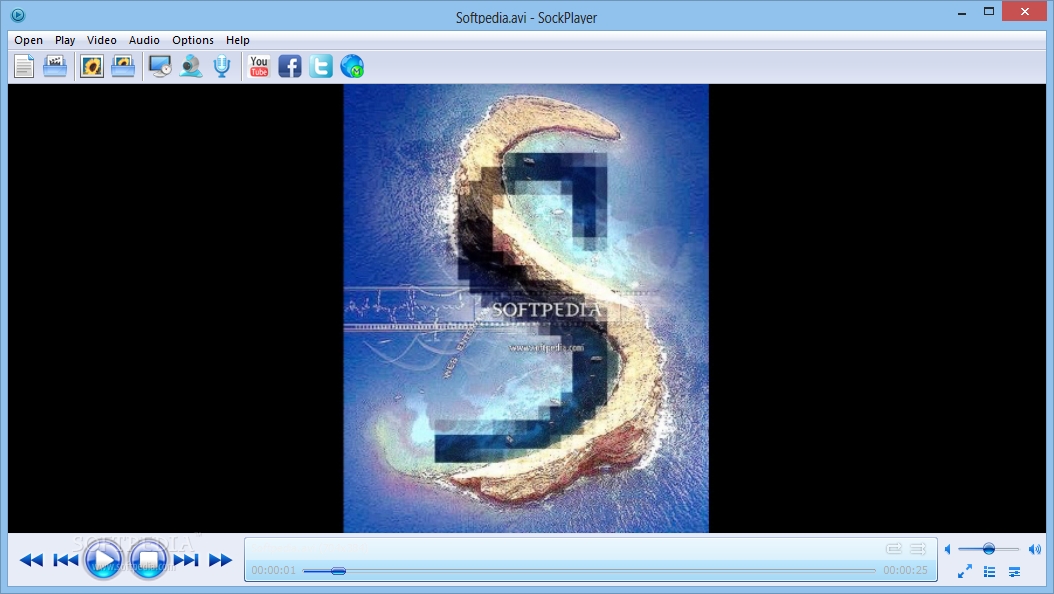Click the round Stop button
This screenshot has height=594, width=1054.
[149, 559]
